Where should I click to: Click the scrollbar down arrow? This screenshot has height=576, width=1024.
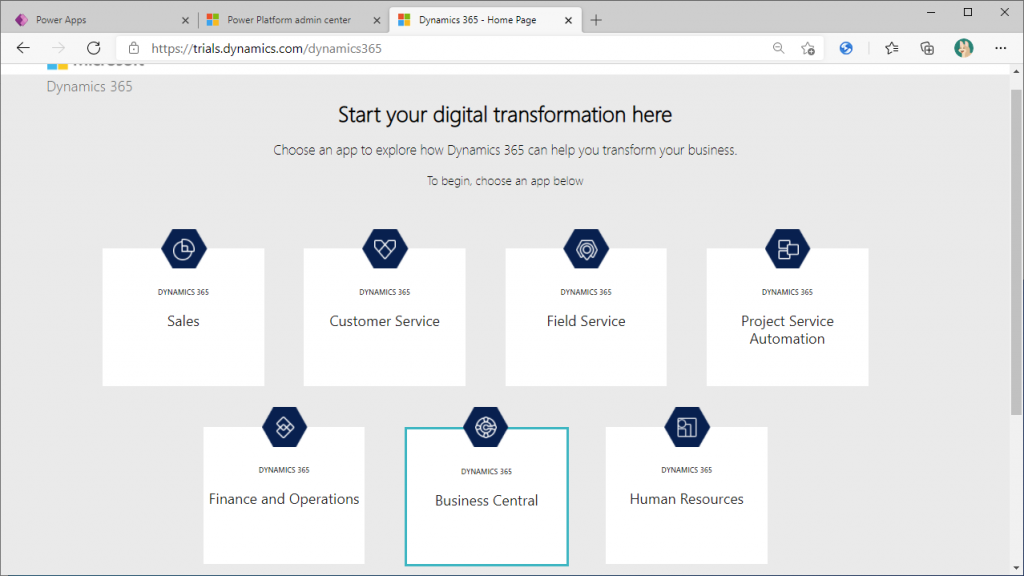click(1016, 568)
